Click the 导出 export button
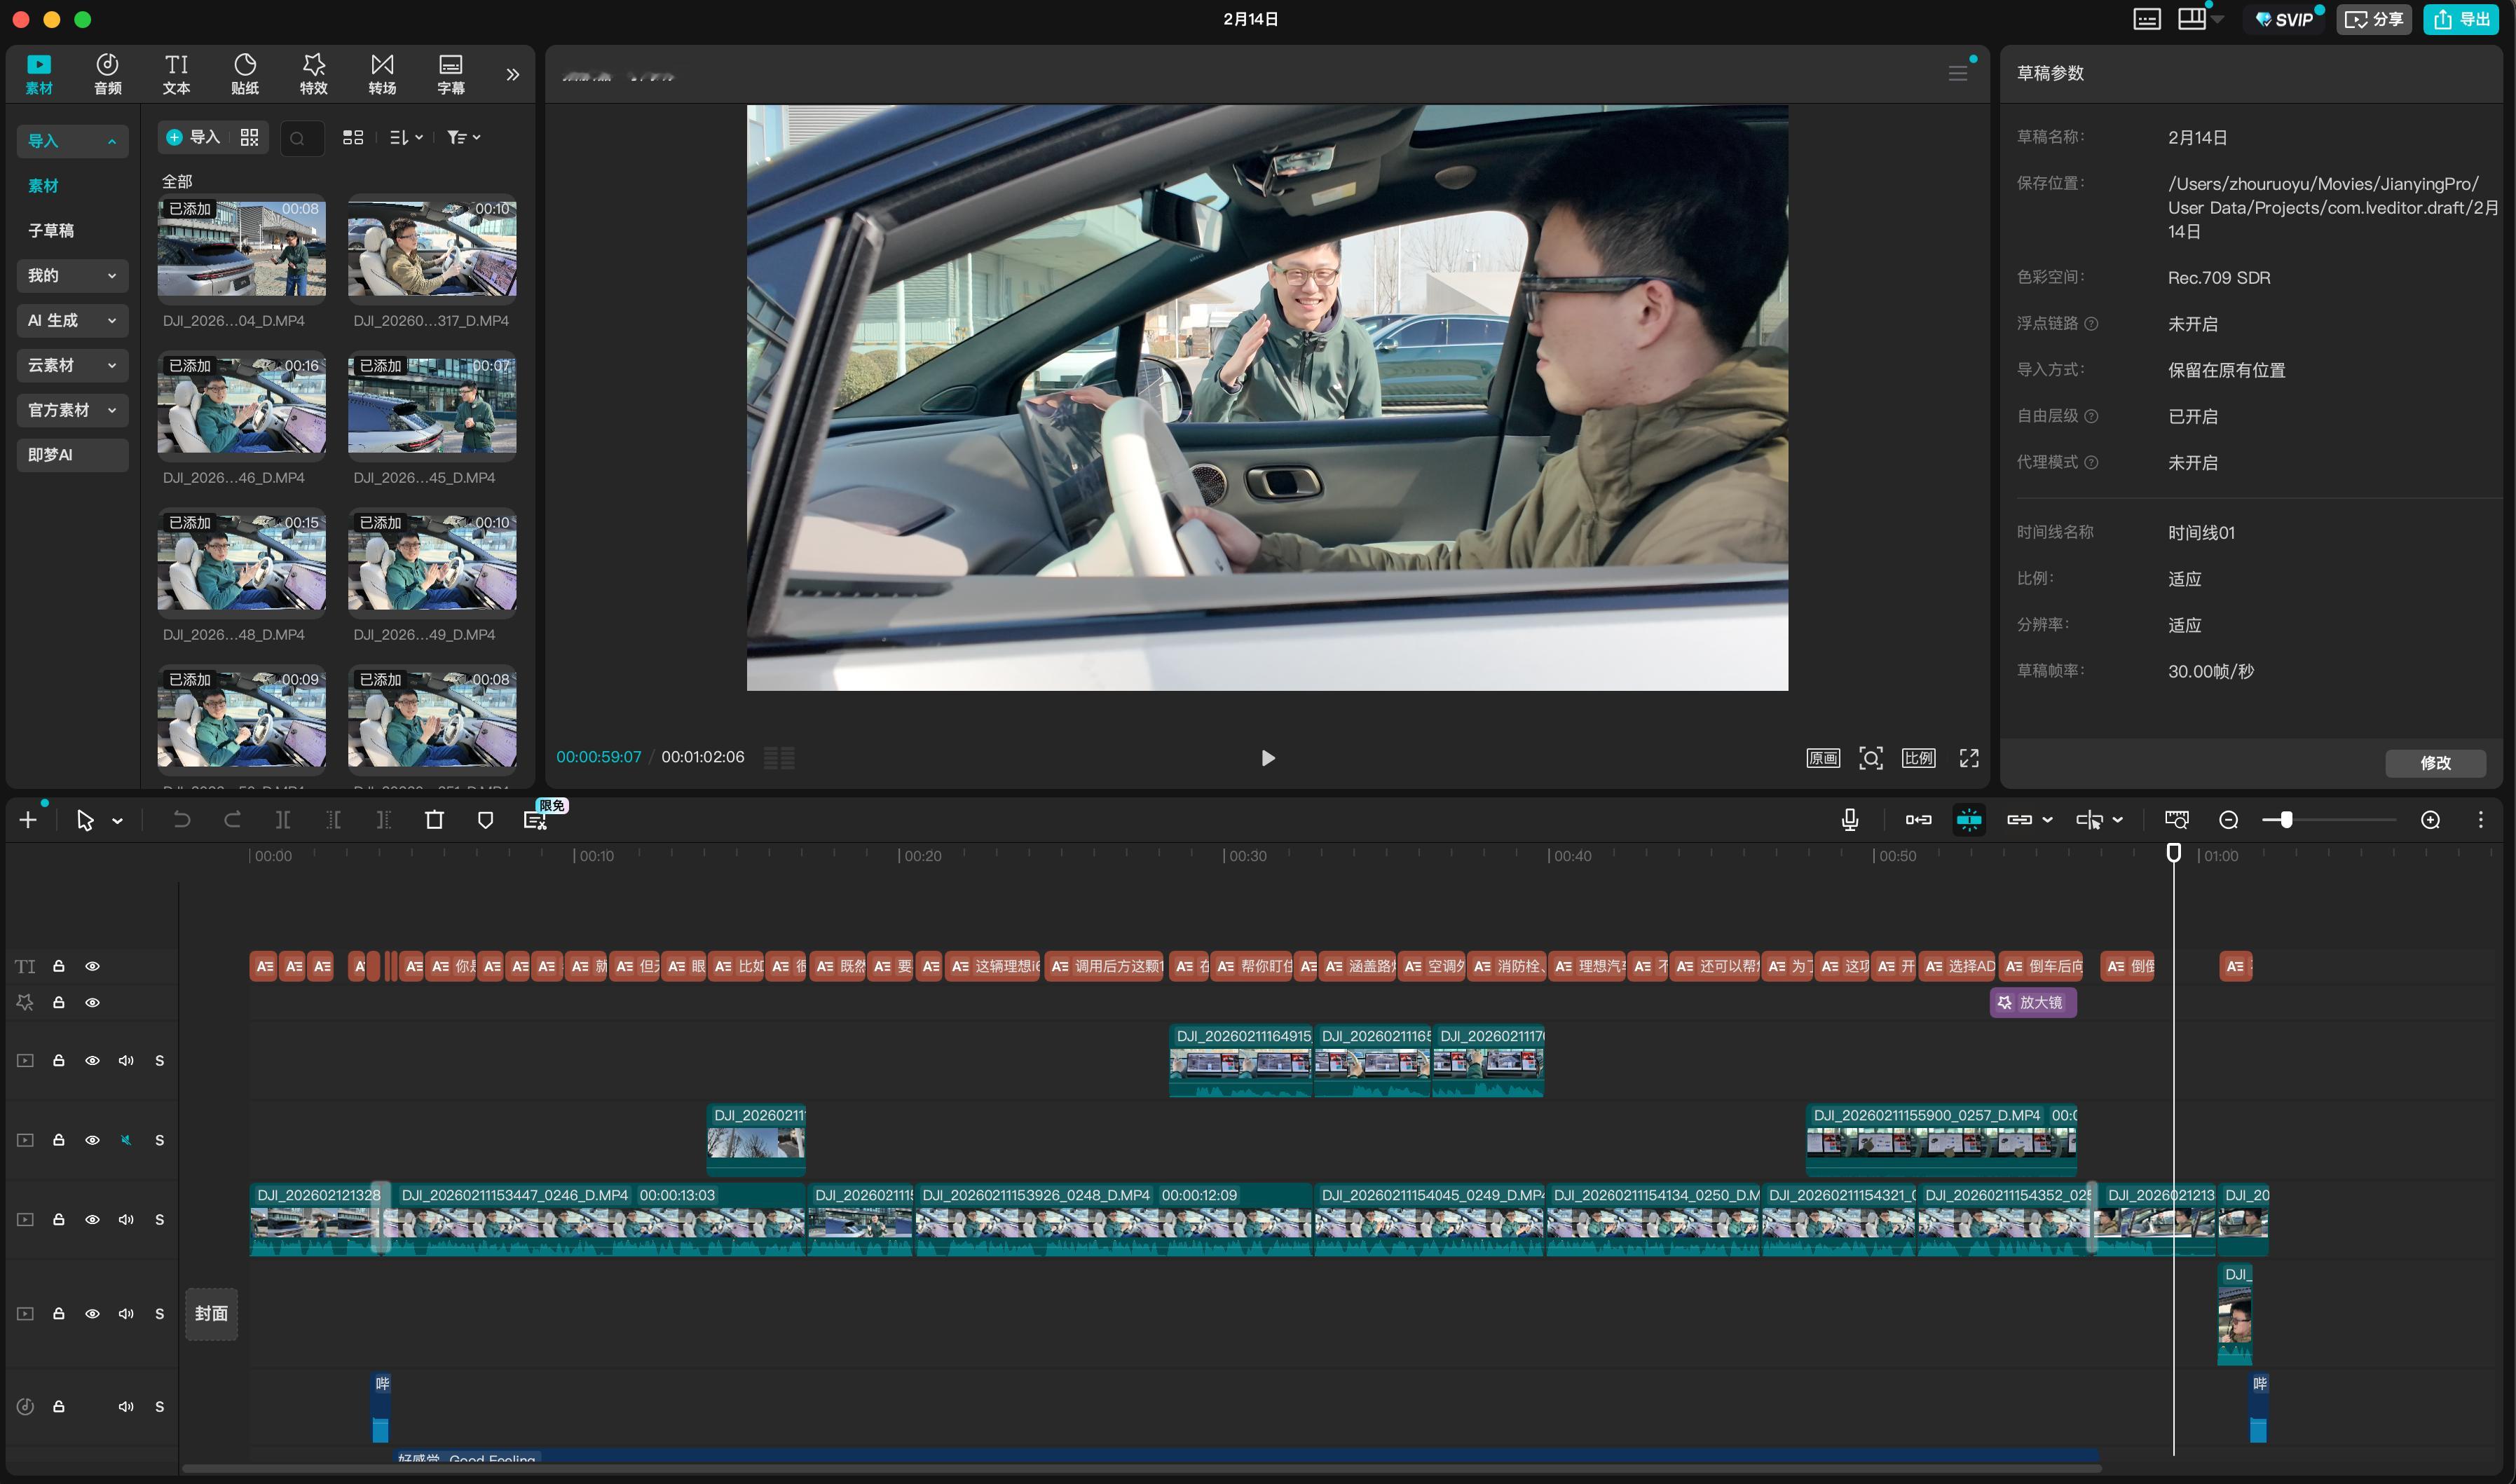This screenshot has height=1484, width=2516. [2461, 19]
